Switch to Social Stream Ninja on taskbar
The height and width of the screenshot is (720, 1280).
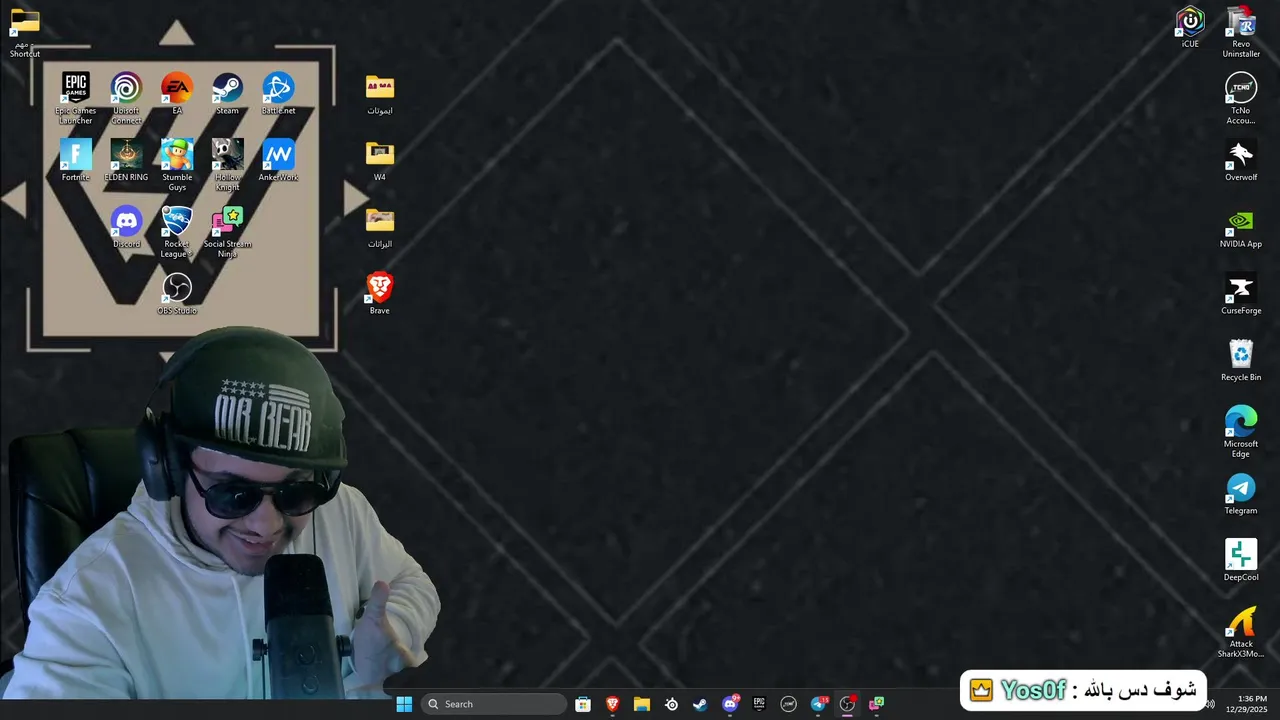[x=877, y=704]
